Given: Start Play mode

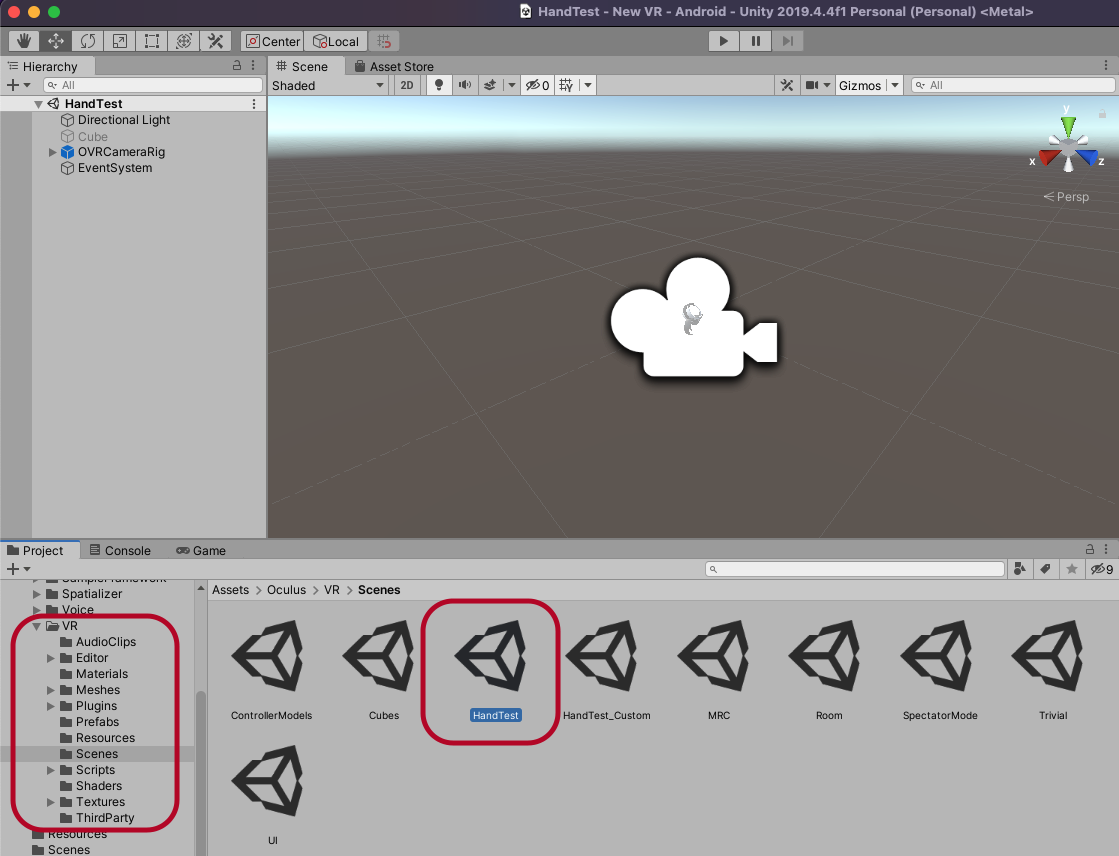Looking at the screenshot, I should pos(724,41).
